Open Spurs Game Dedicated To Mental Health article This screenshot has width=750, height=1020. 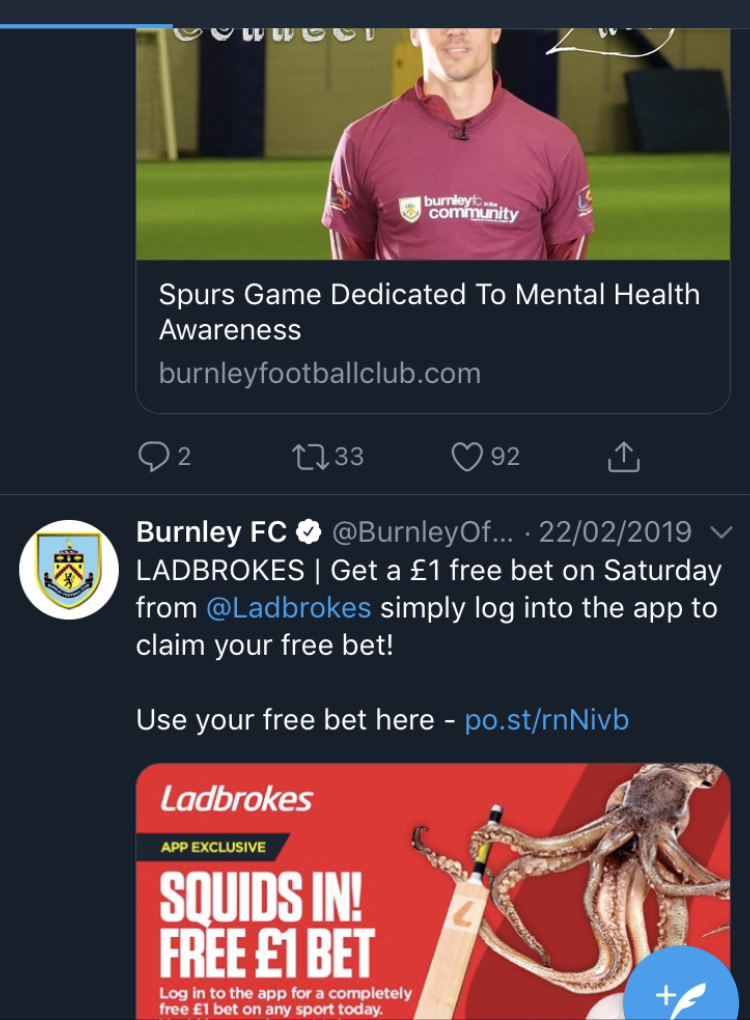point(429,311)
